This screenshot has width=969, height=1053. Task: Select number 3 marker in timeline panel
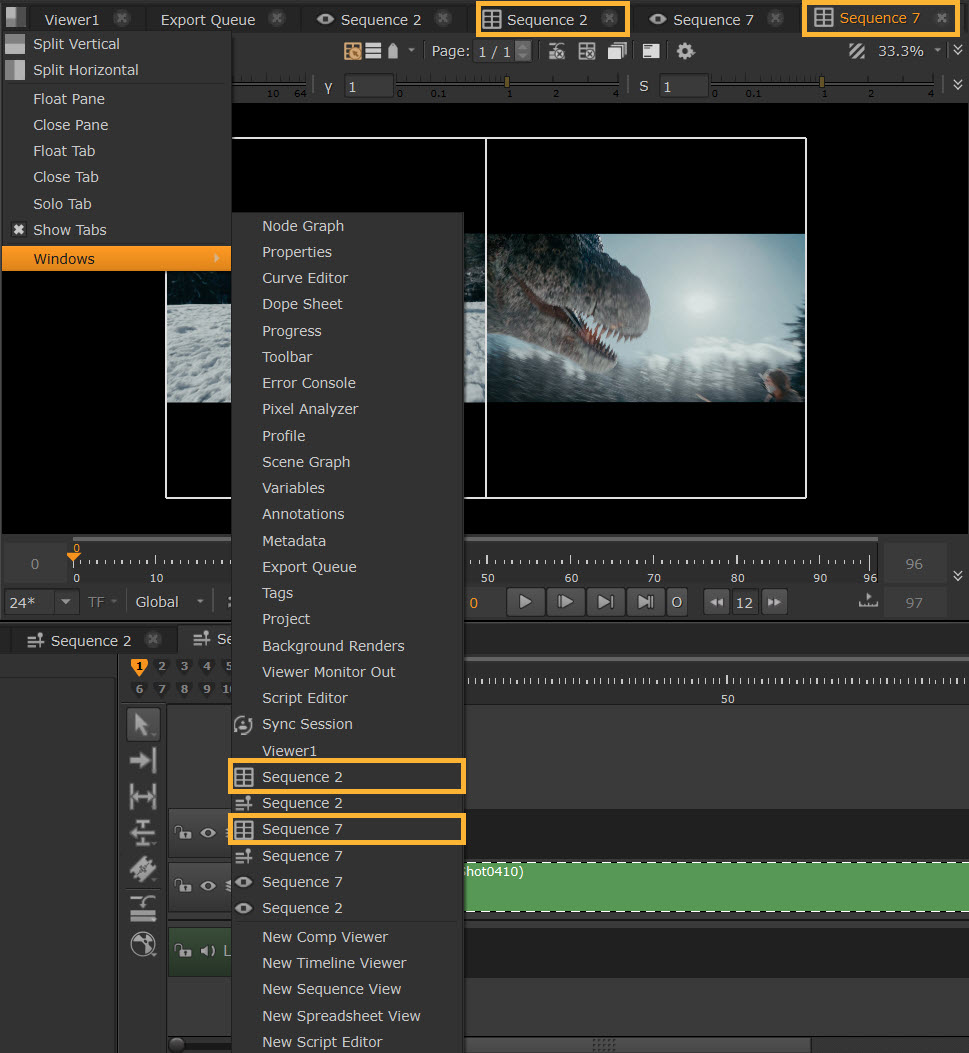[184, 666]
